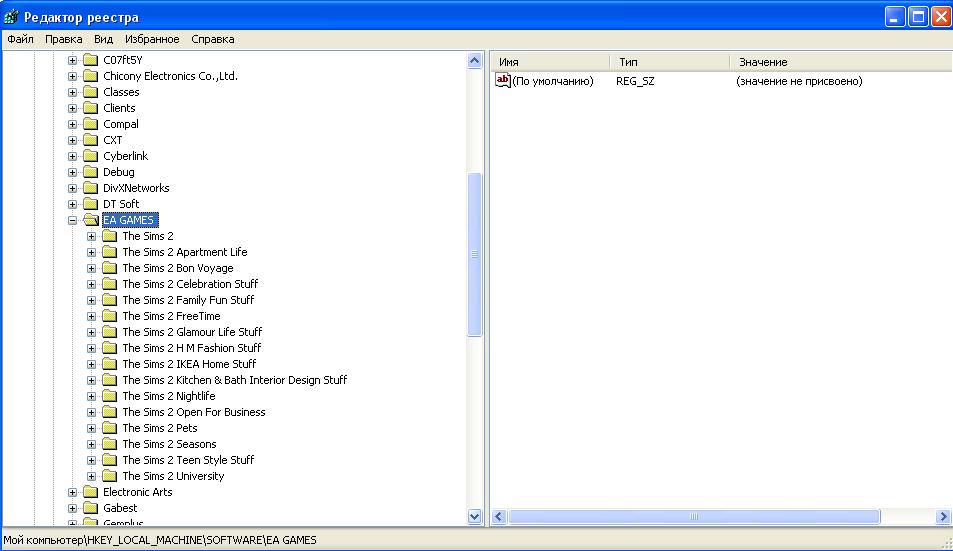
Task: Sort values by the Имя column header
Action: pos(549,62)
